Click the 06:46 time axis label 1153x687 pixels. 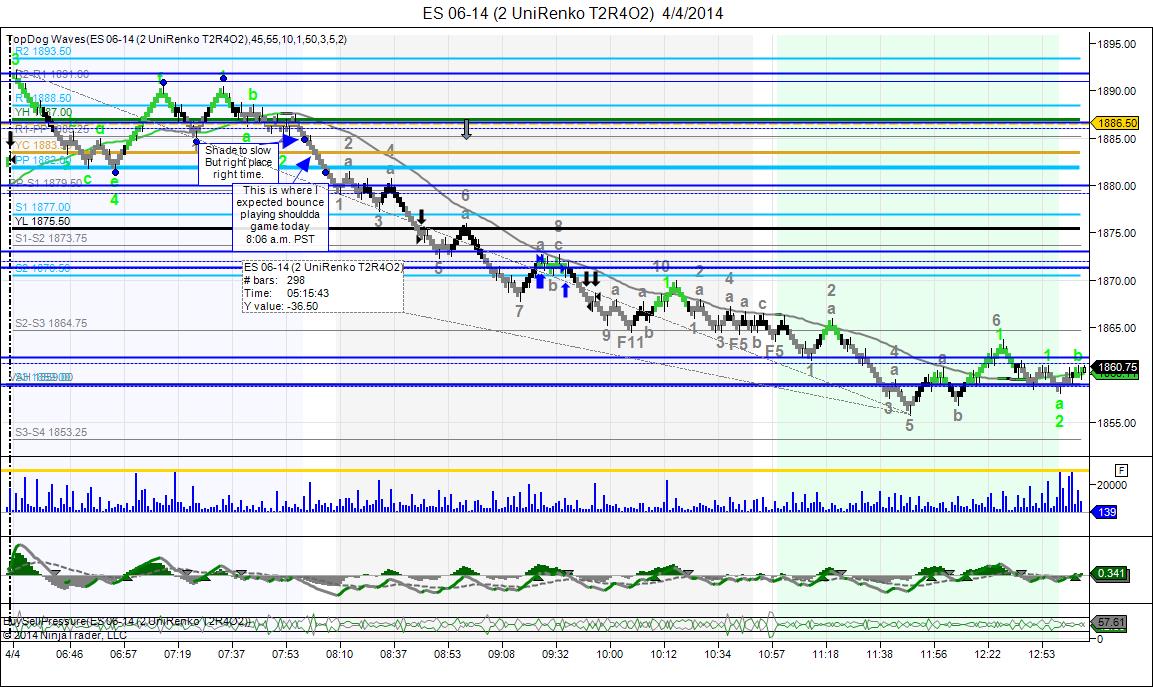(69, 654)
